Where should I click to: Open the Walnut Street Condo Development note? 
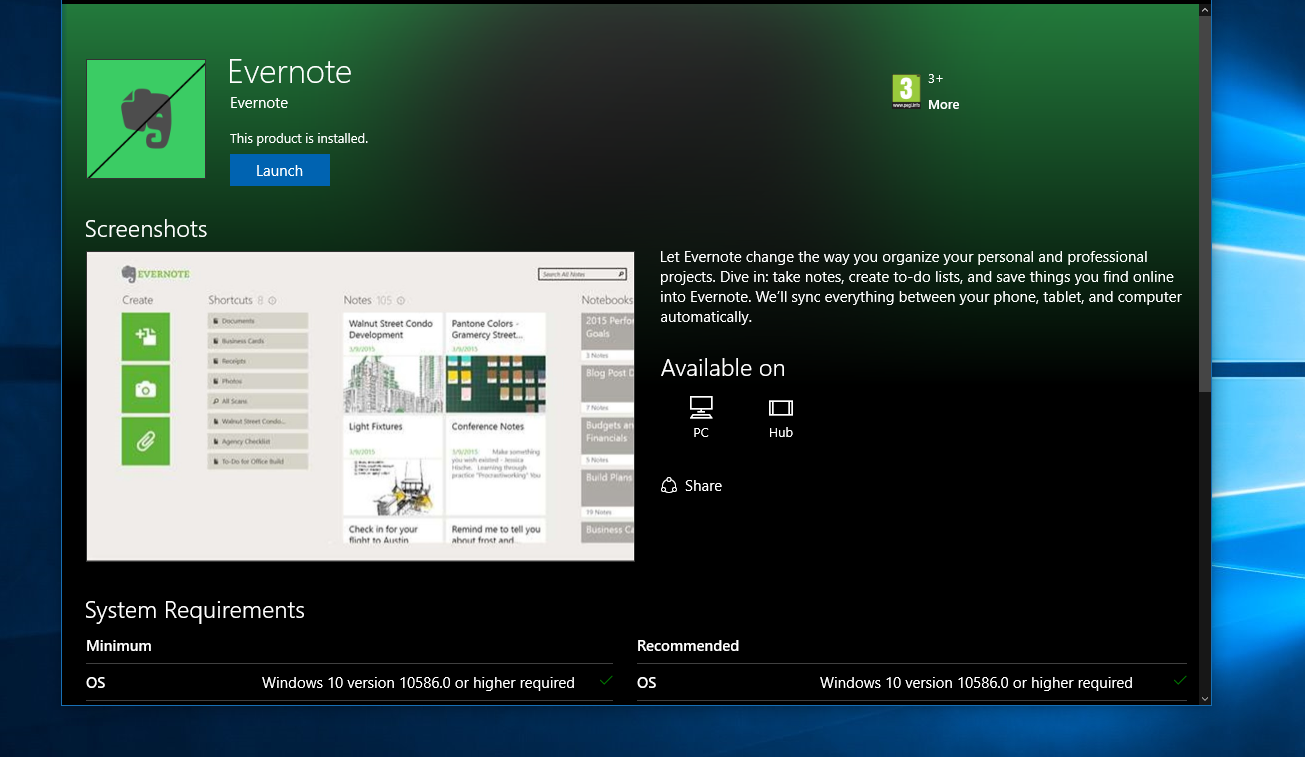[390, 329]
